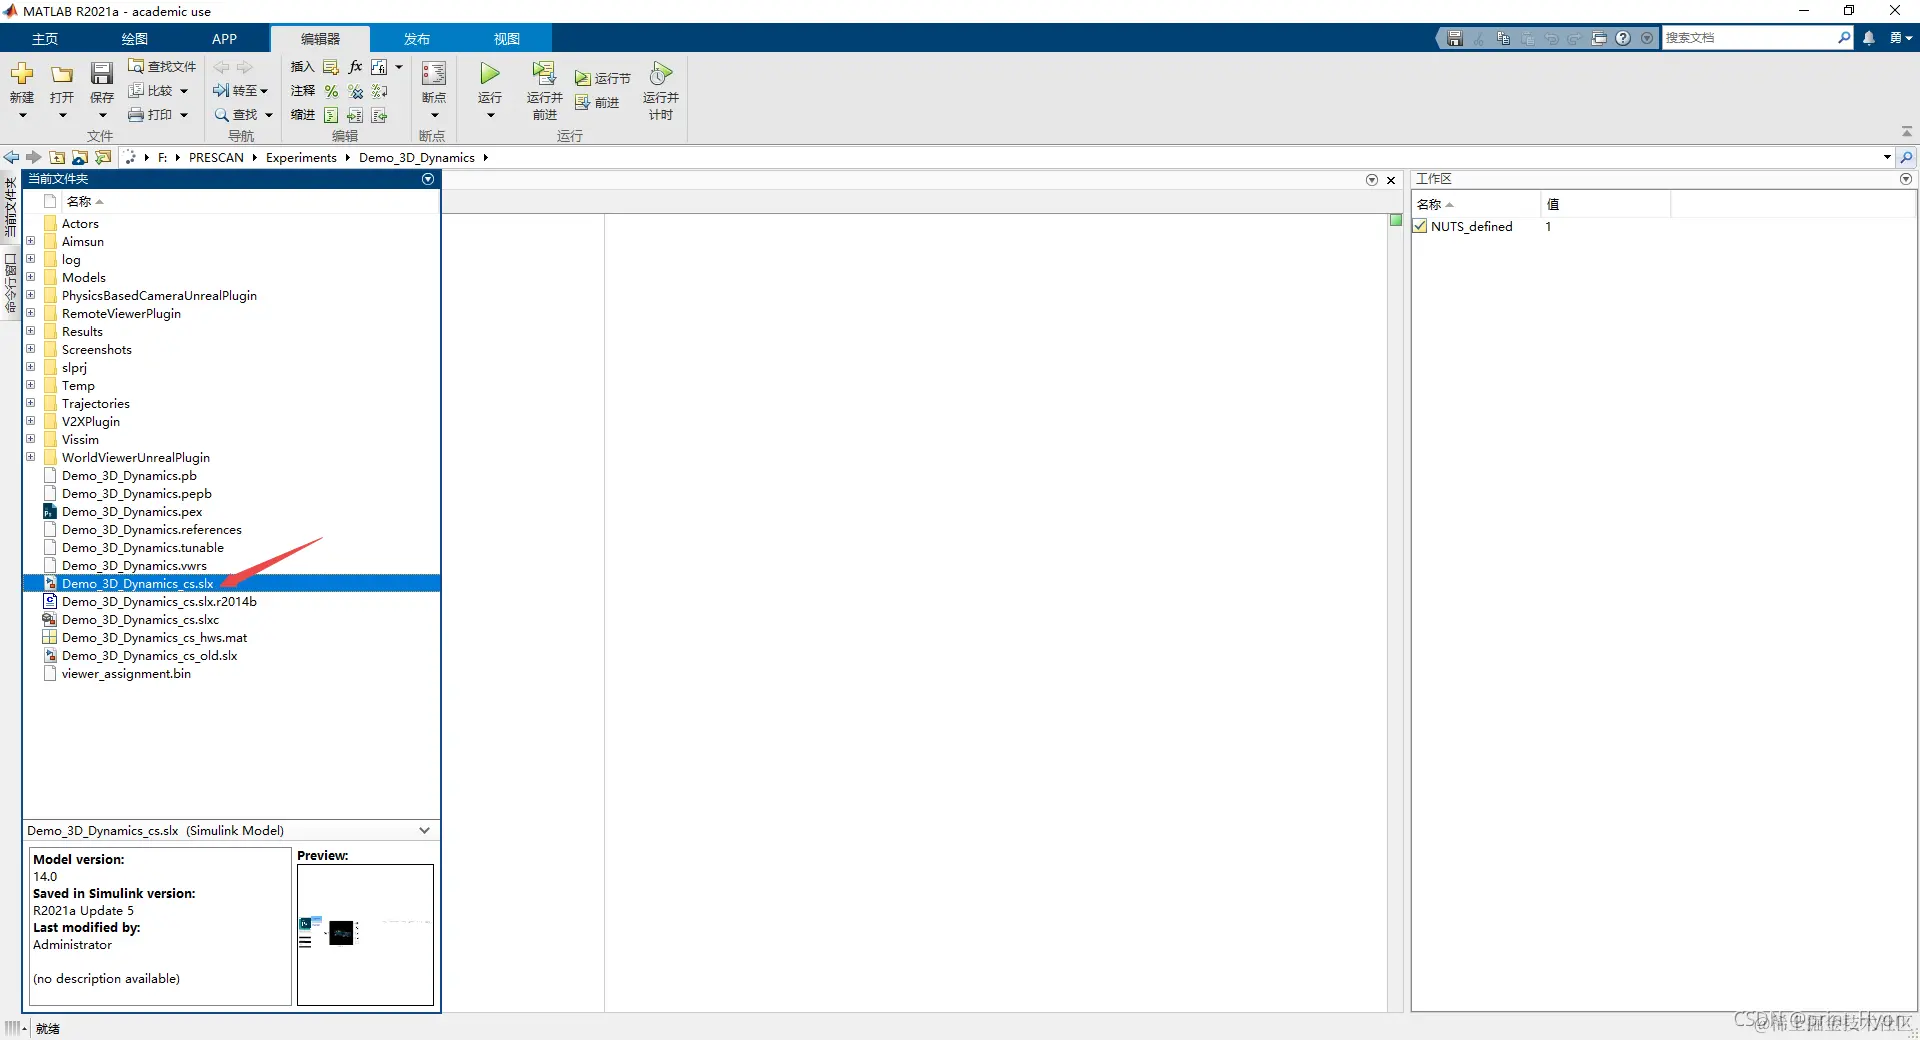
Task: Click the Simulink model preview thumbnail
Action: tap(365, 934)
